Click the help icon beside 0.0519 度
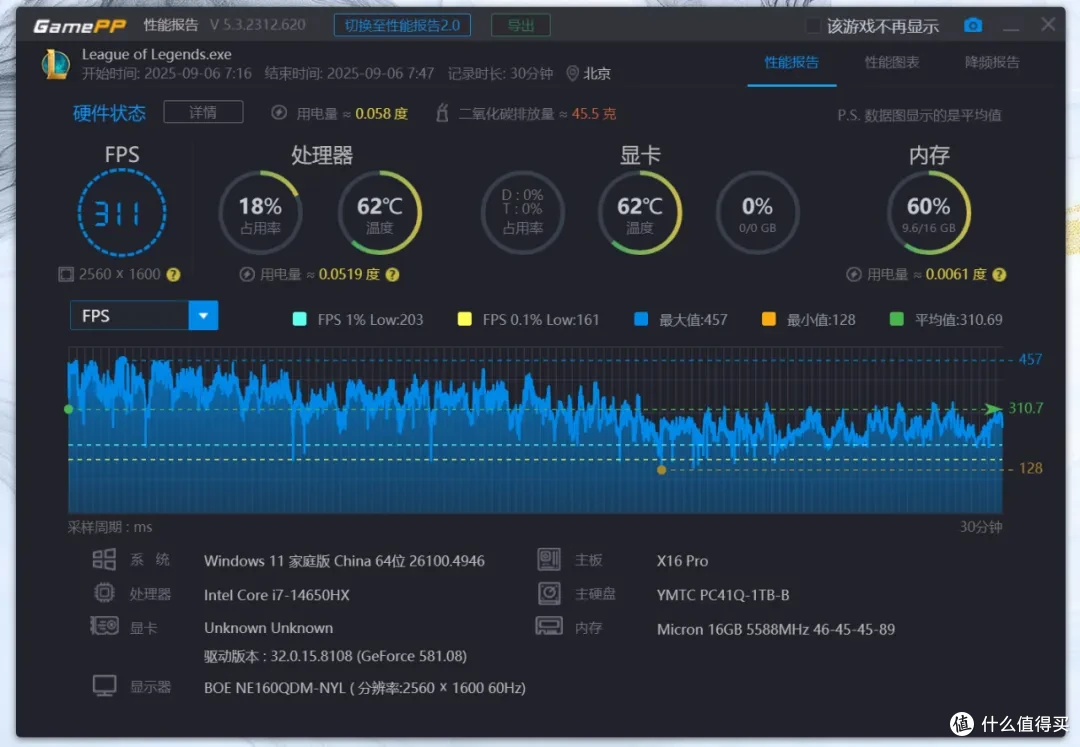The image size is (1080, 747). (x=393, y=275)
